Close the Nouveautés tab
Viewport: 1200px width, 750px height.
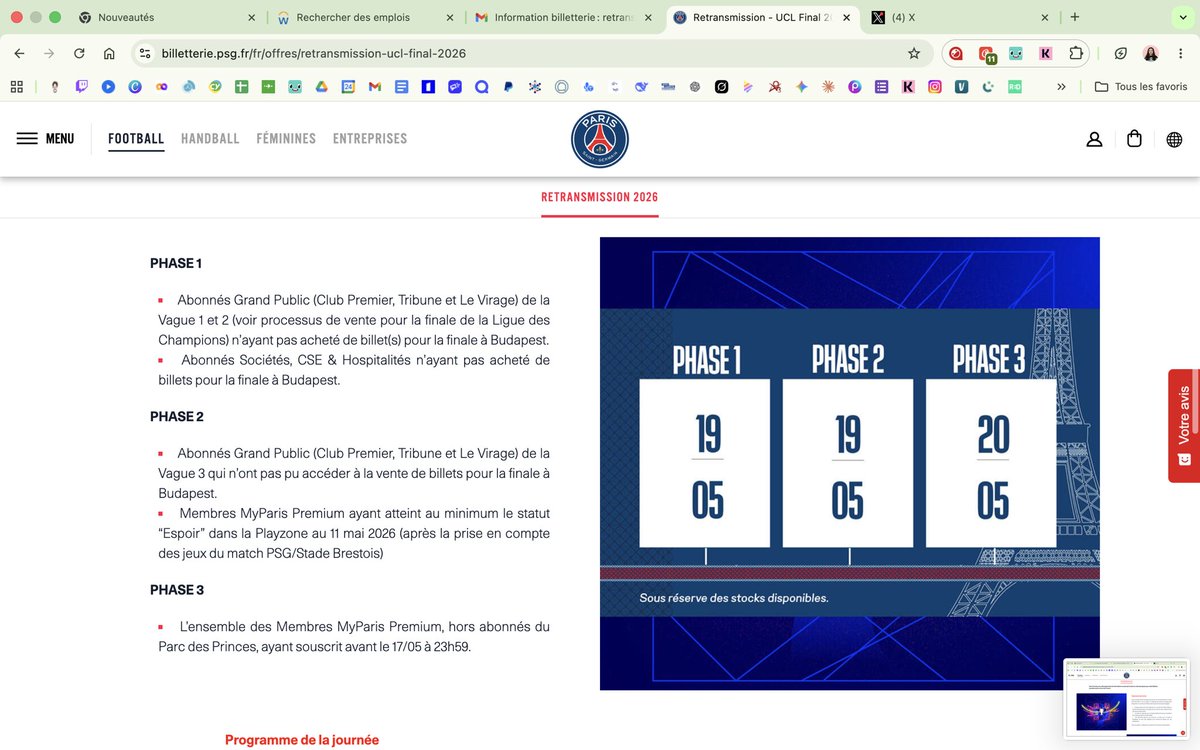(250, 17)
